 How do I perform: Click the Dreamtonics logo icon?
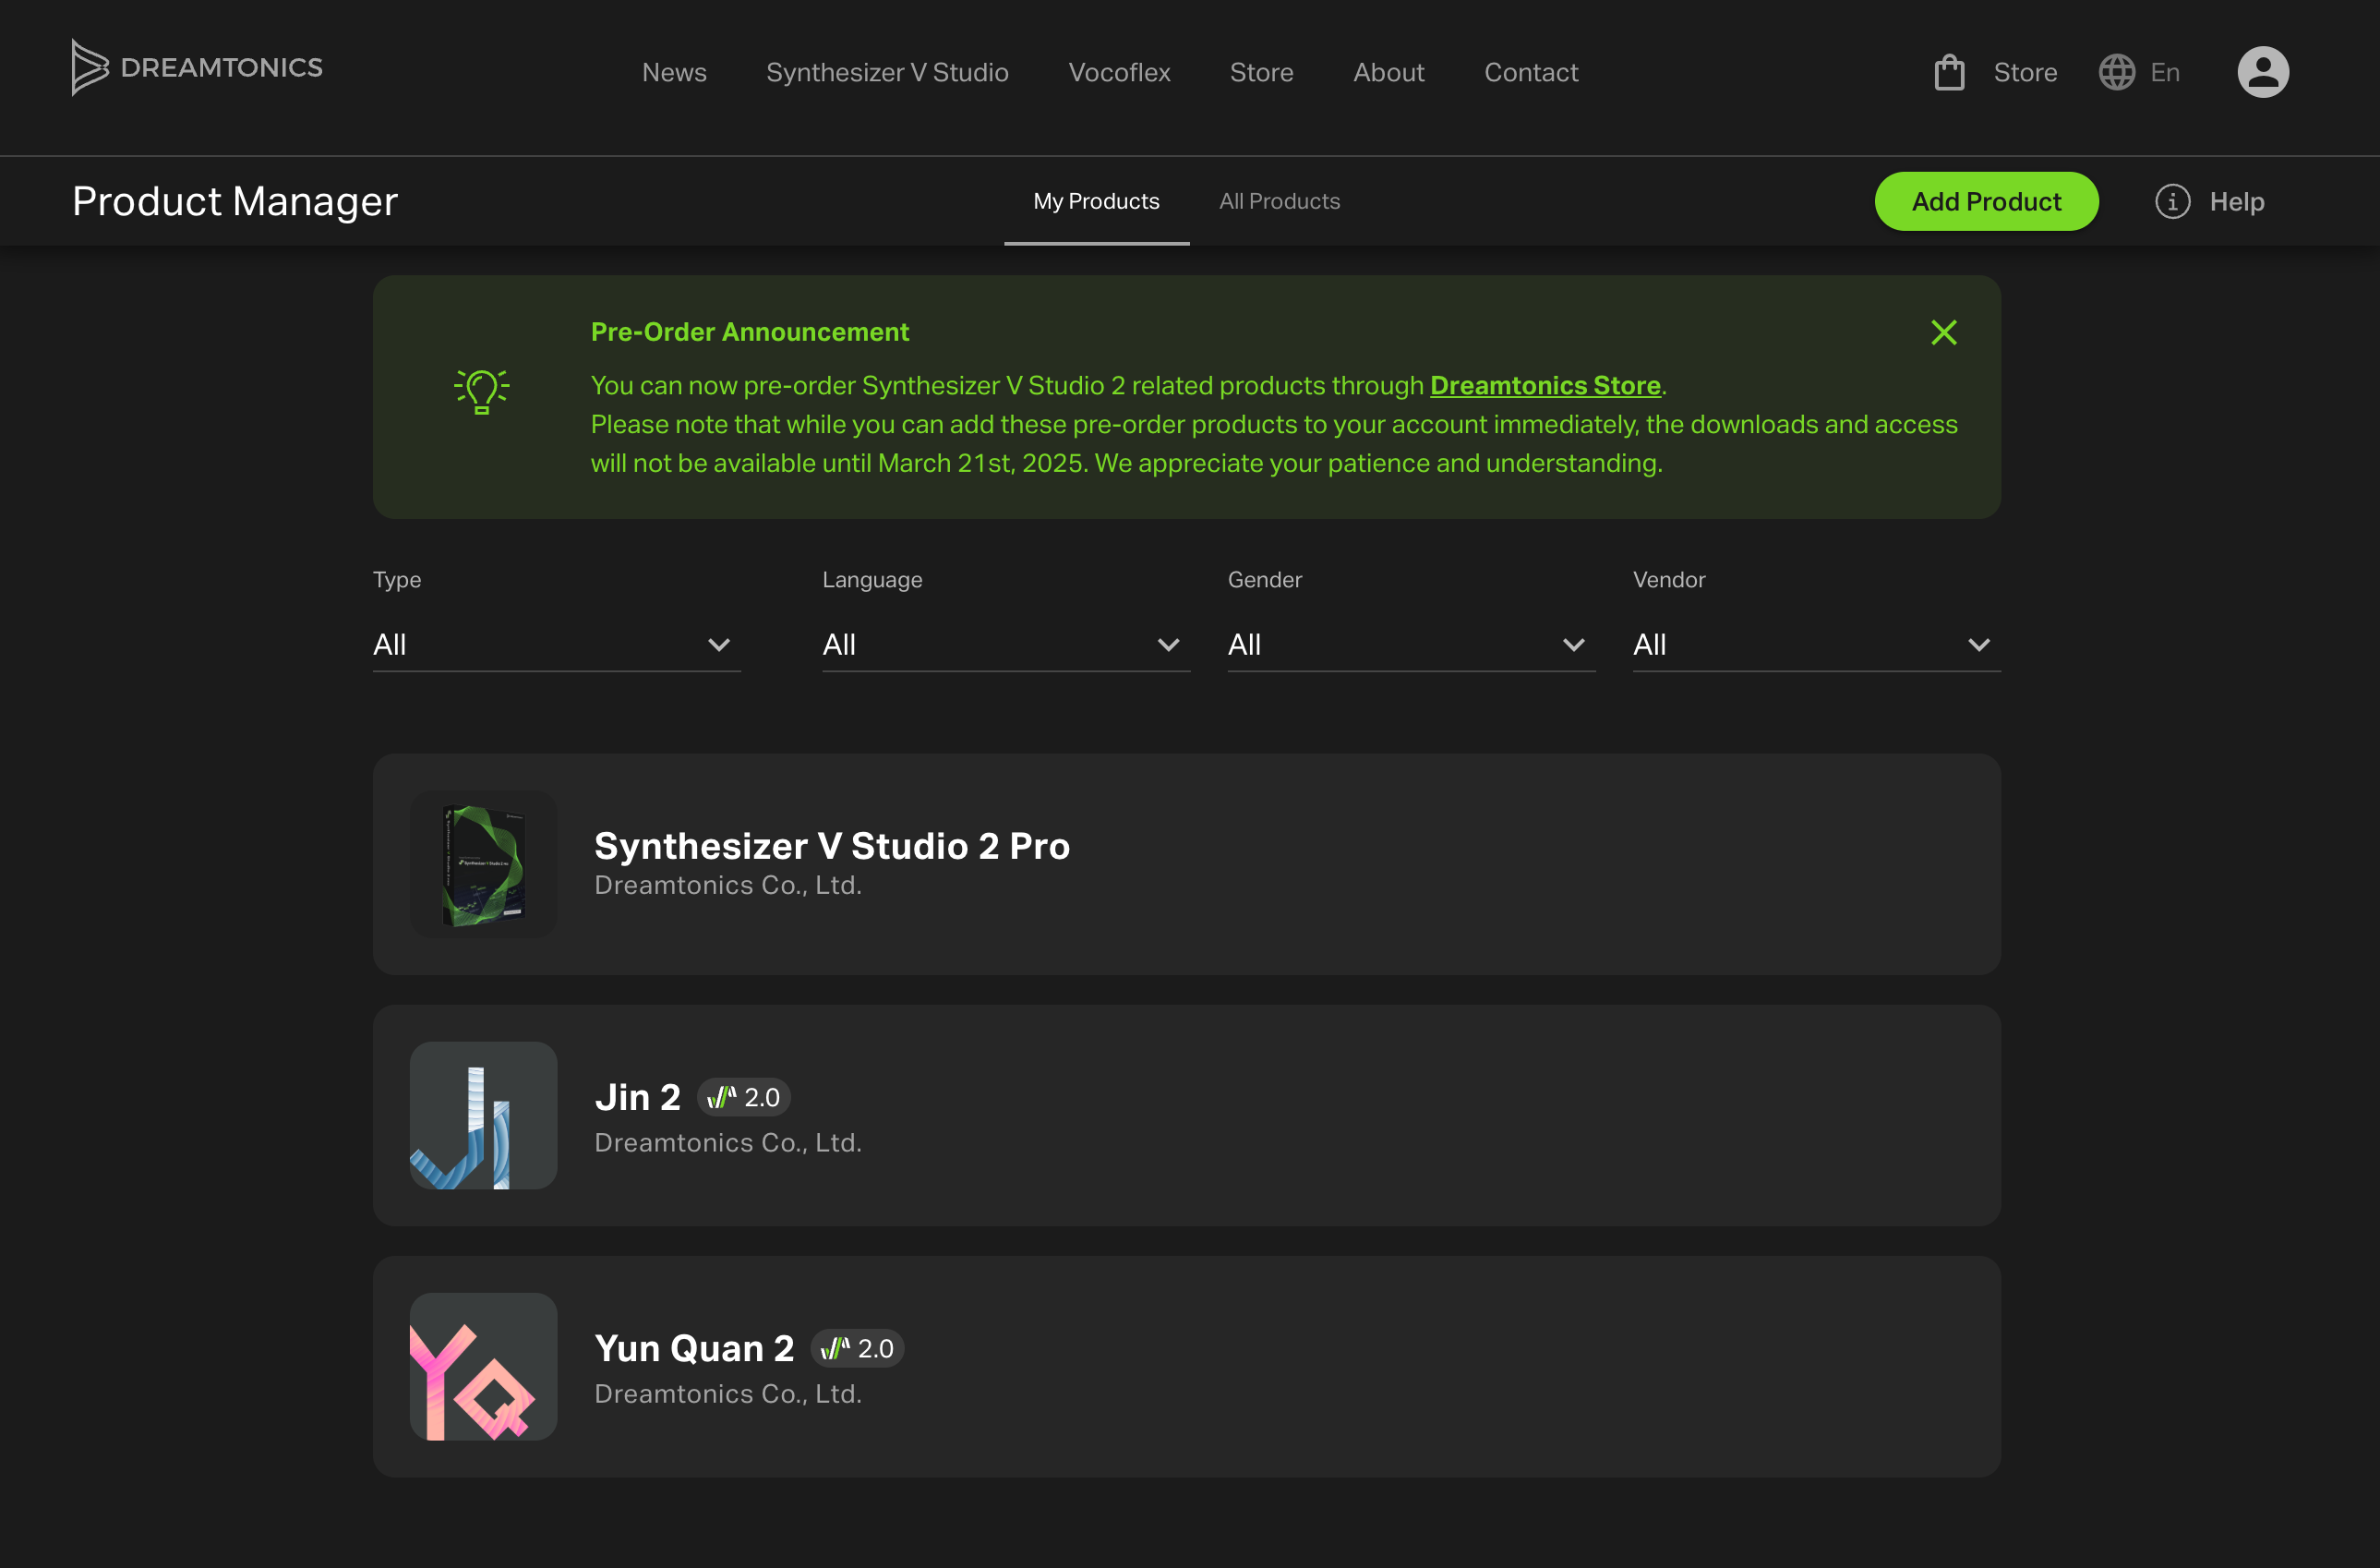(89, 68)
